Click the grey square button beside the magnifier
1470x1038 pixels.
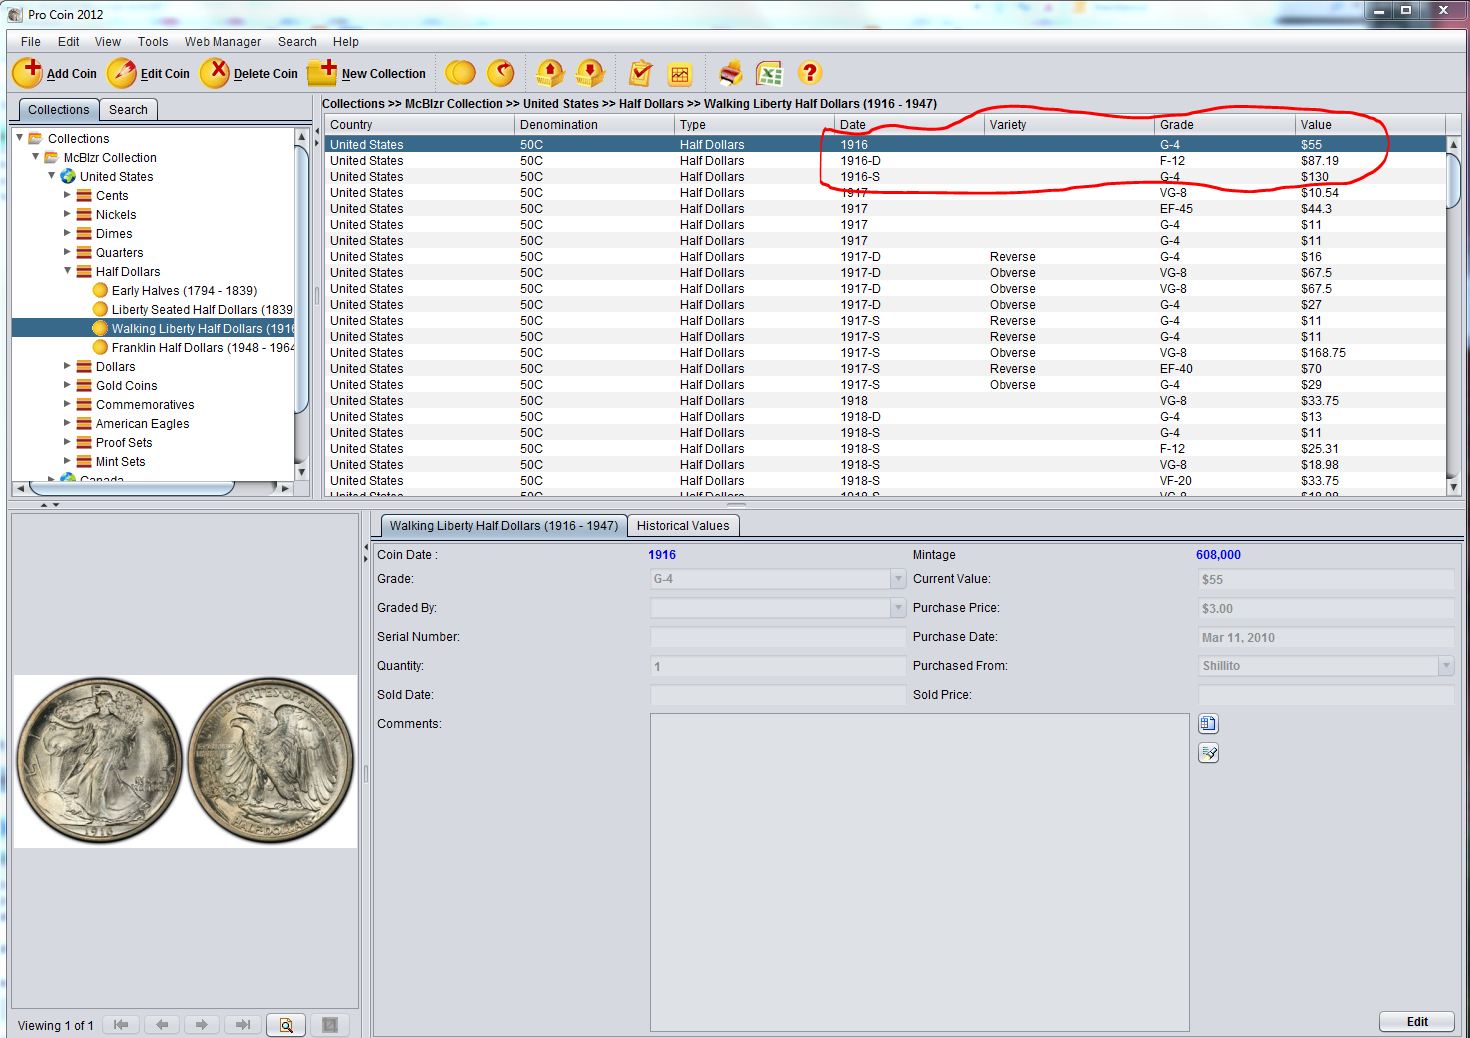click(x=330, y=1025)
